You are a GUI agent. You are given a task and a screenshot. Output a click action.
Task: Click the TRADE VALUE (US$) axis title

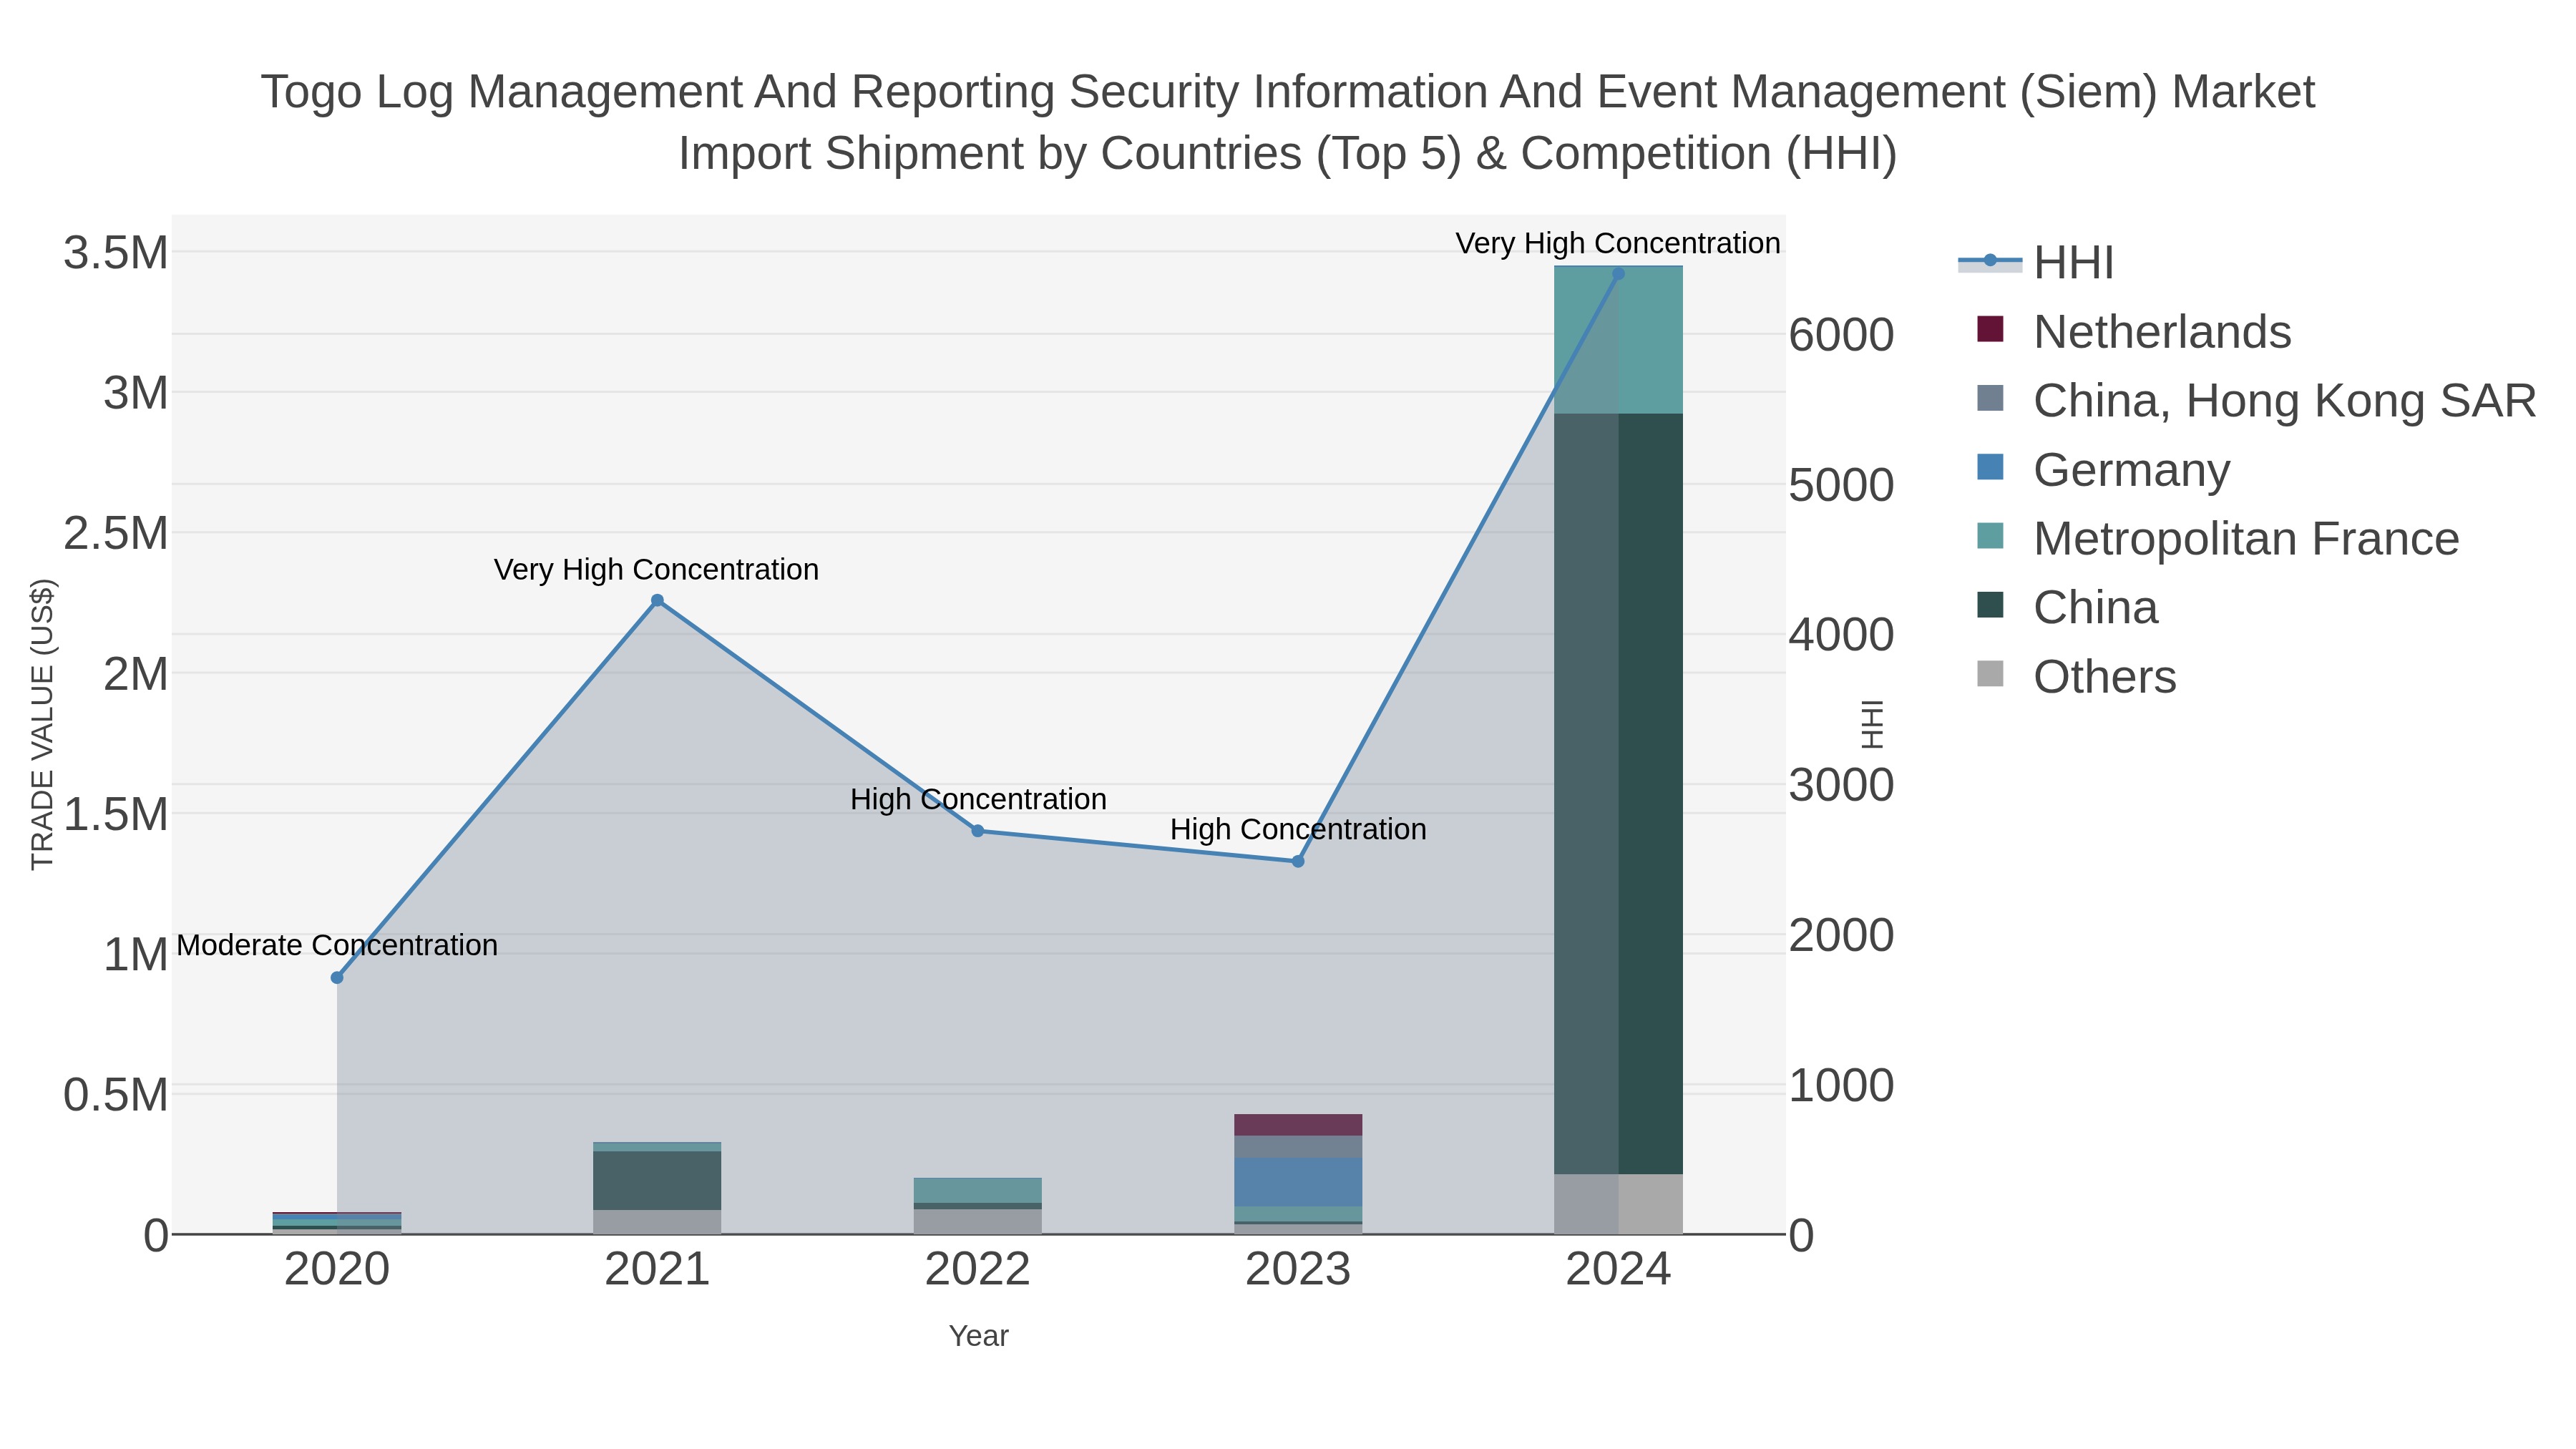[x=42, y=724]
